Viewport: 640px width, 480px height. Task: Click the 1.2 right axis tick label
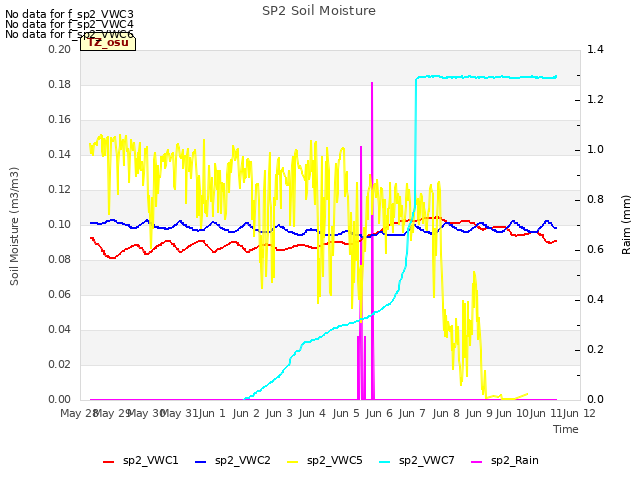point(595,100)
